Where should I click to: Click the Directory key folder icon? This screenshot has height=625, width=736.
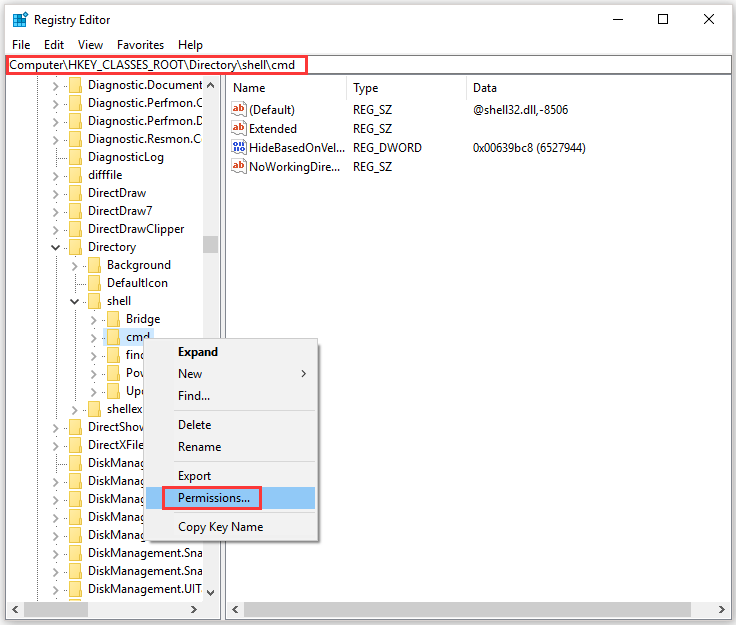76,247
